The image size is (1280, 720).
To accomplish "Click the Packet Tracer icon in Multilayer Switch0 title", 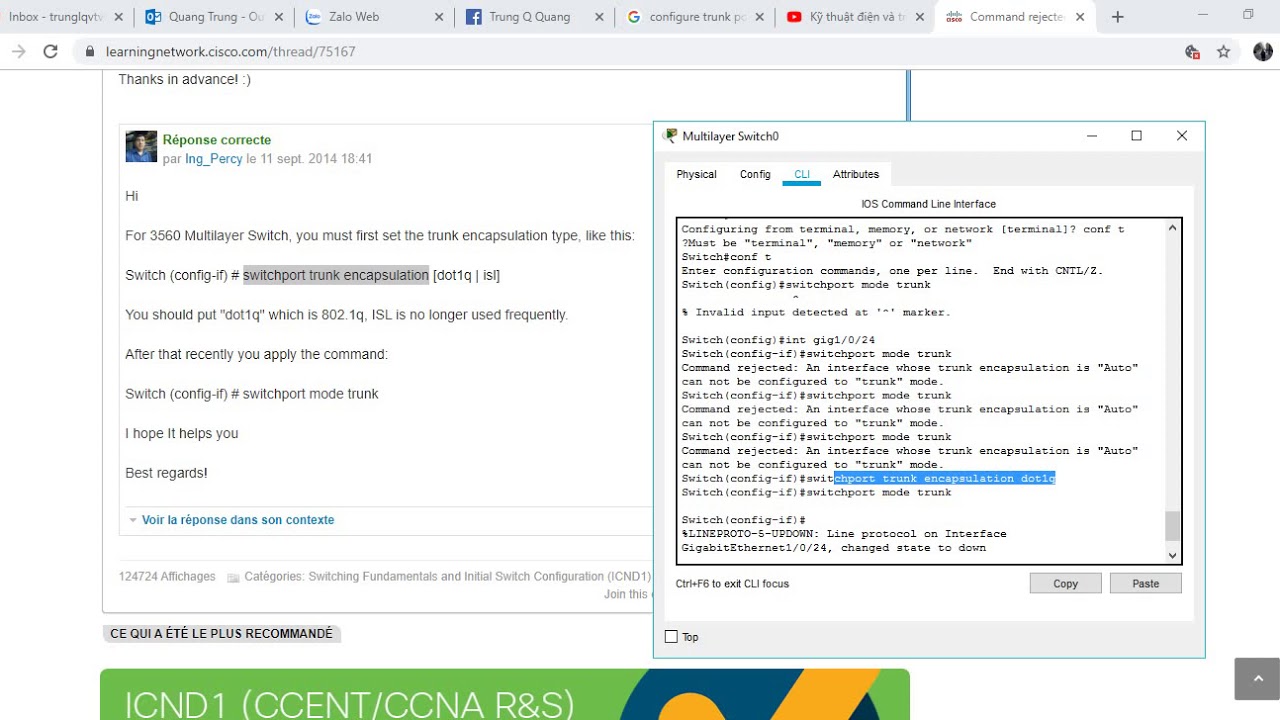I will click(x=670, y=136).
